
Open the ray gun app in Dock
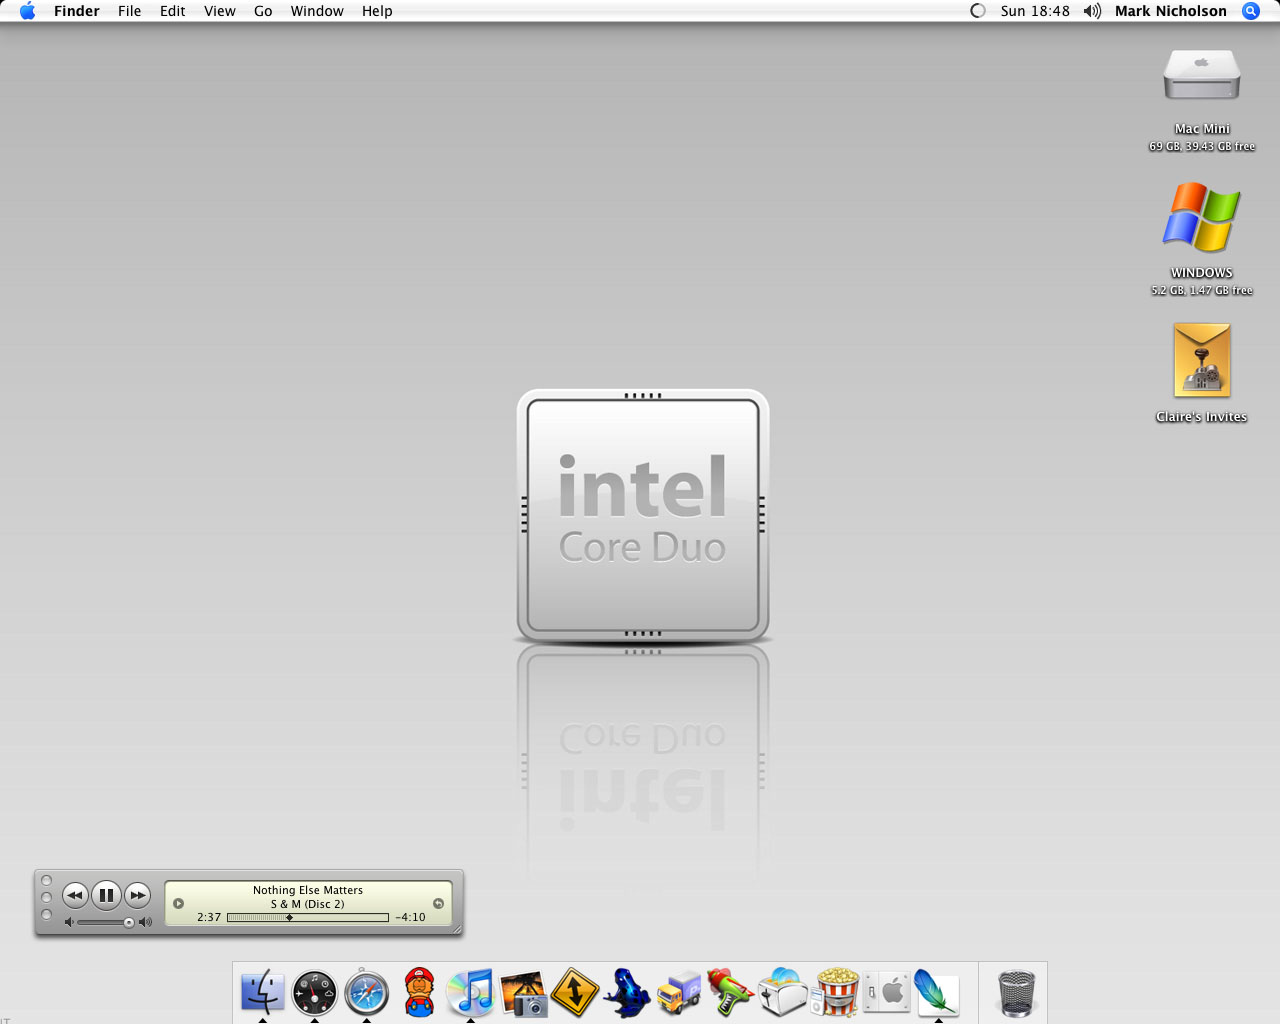[x=731, y=992]
